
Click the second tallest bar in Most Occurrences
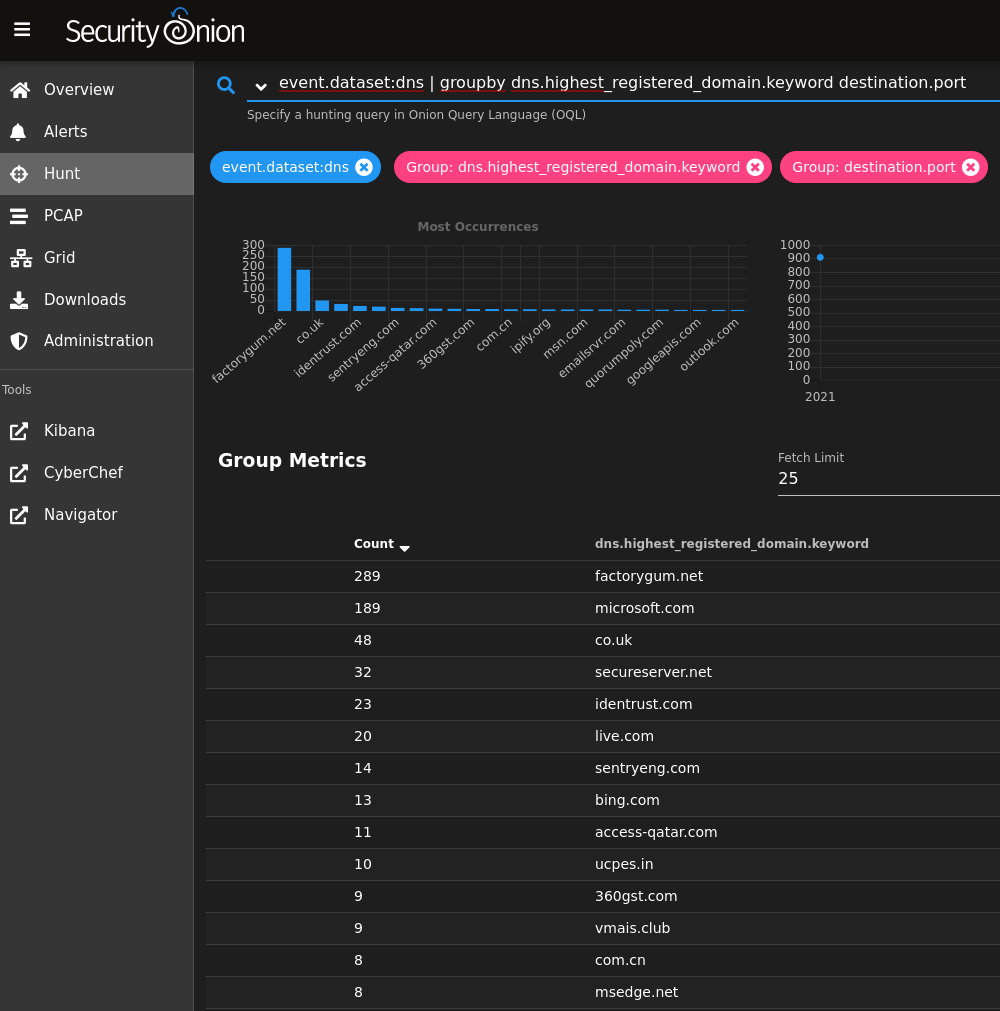pyautogui.click(x=303, y=290)
